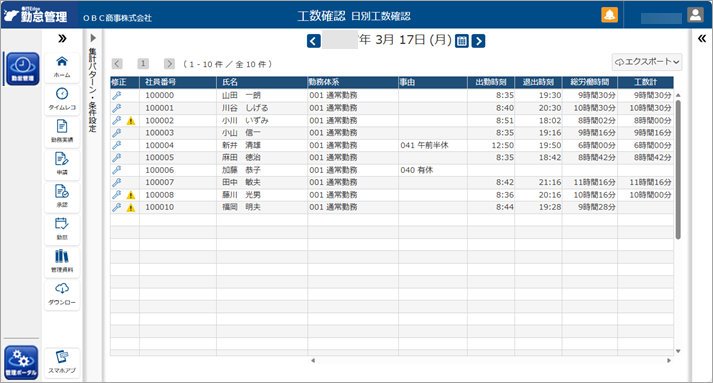Click warning icon on row 100010
This screenshot has height=383, width=713.
[131, 208]
